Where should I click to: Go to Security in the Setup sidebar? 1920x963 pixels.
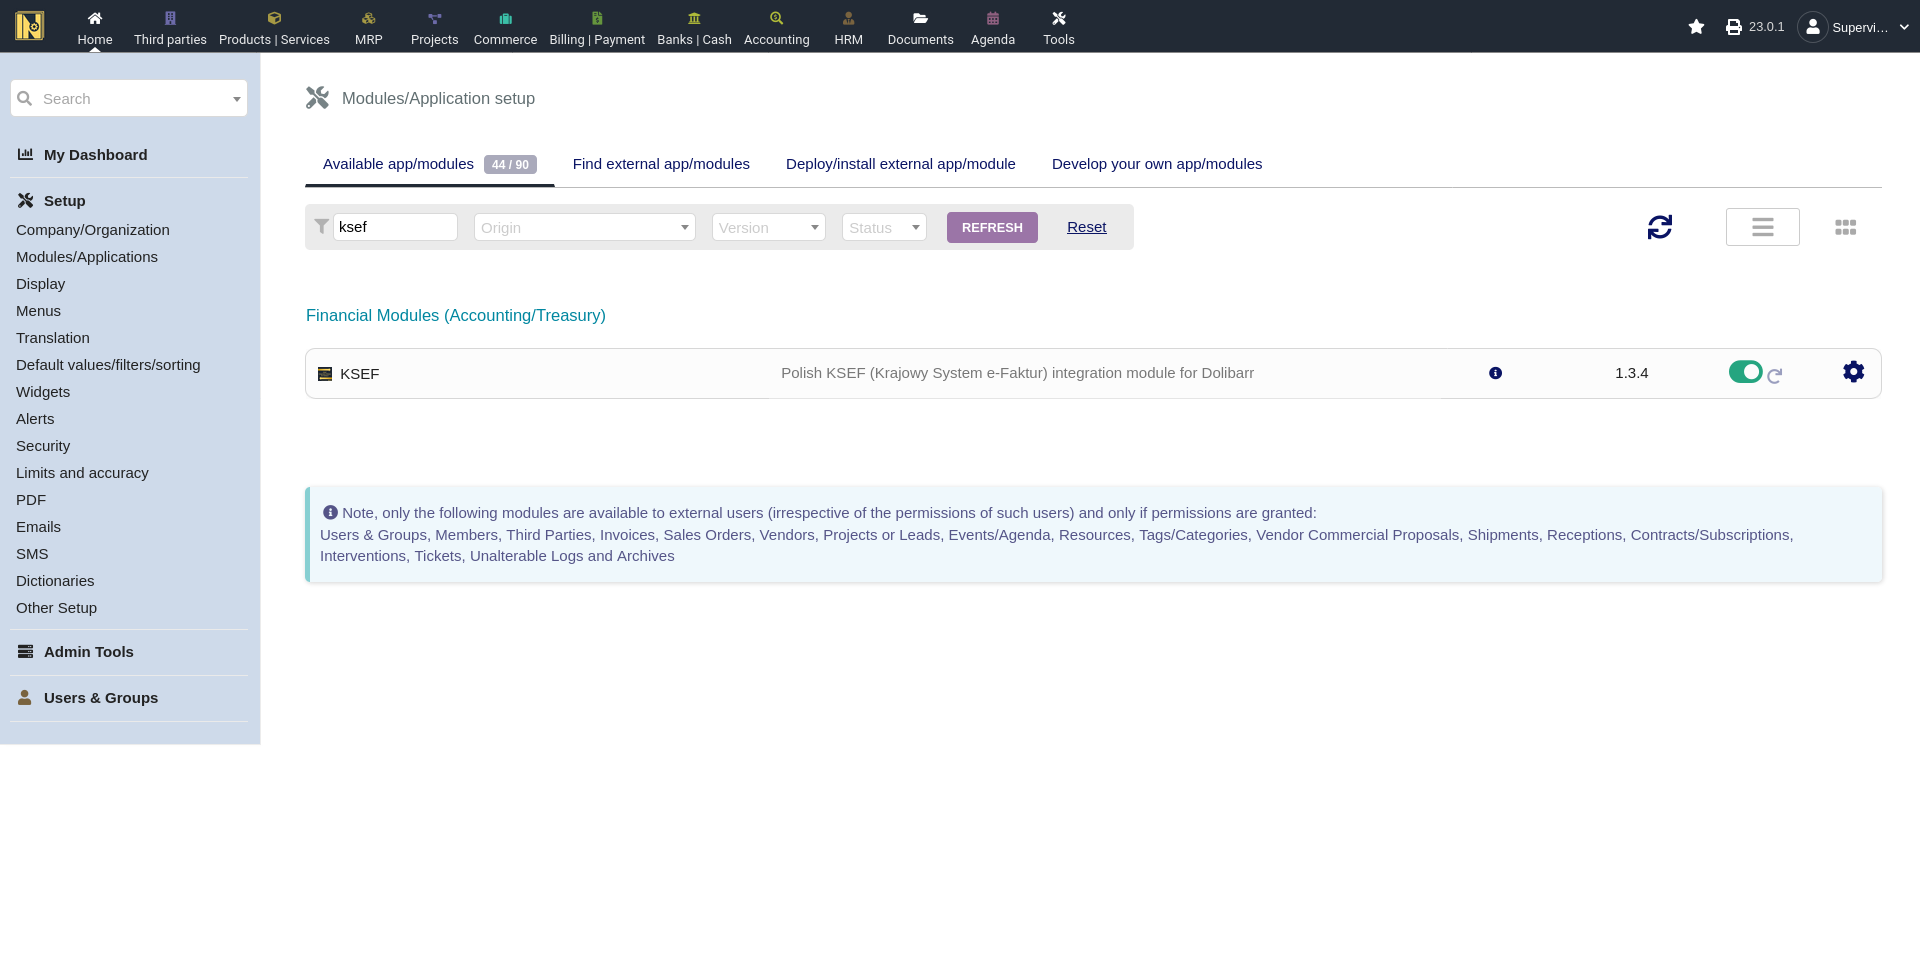click(43, 446)
